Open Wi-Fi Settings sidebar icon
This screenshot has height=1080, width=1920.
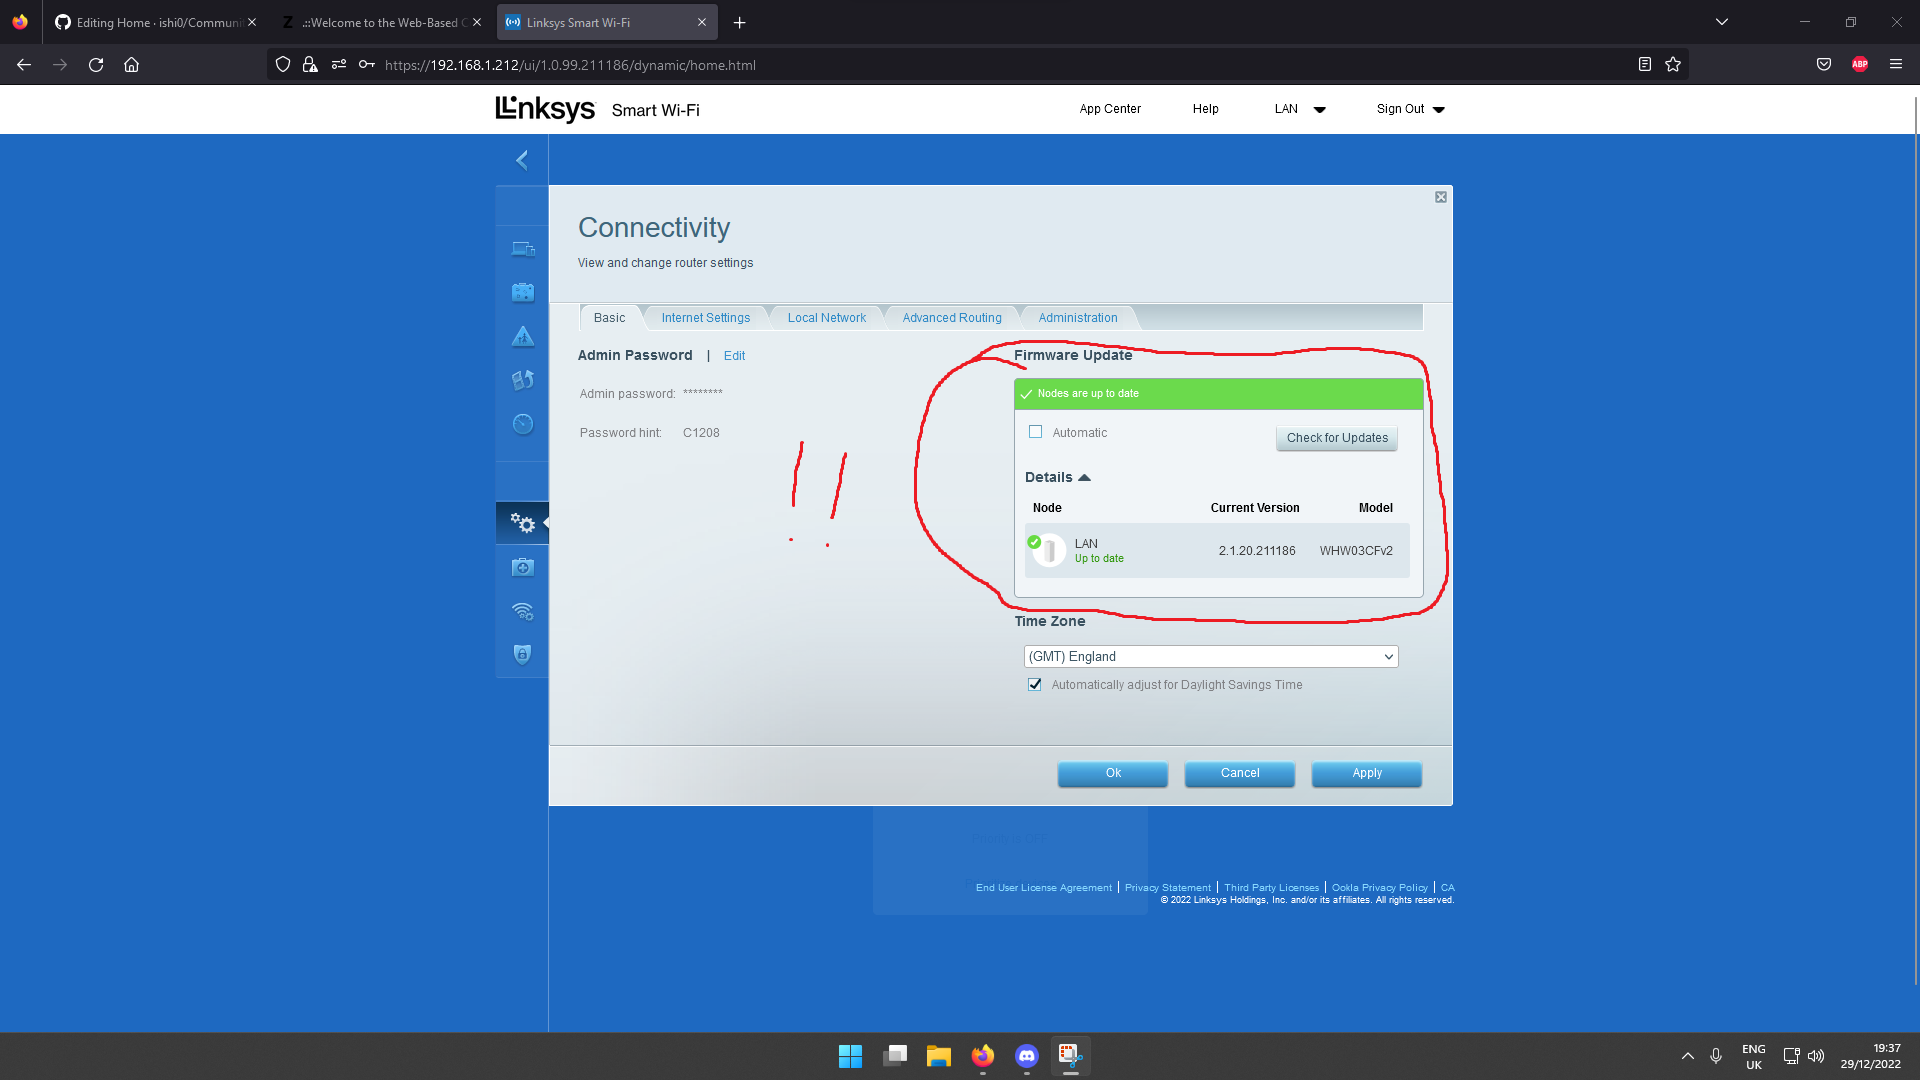point(523,611)
